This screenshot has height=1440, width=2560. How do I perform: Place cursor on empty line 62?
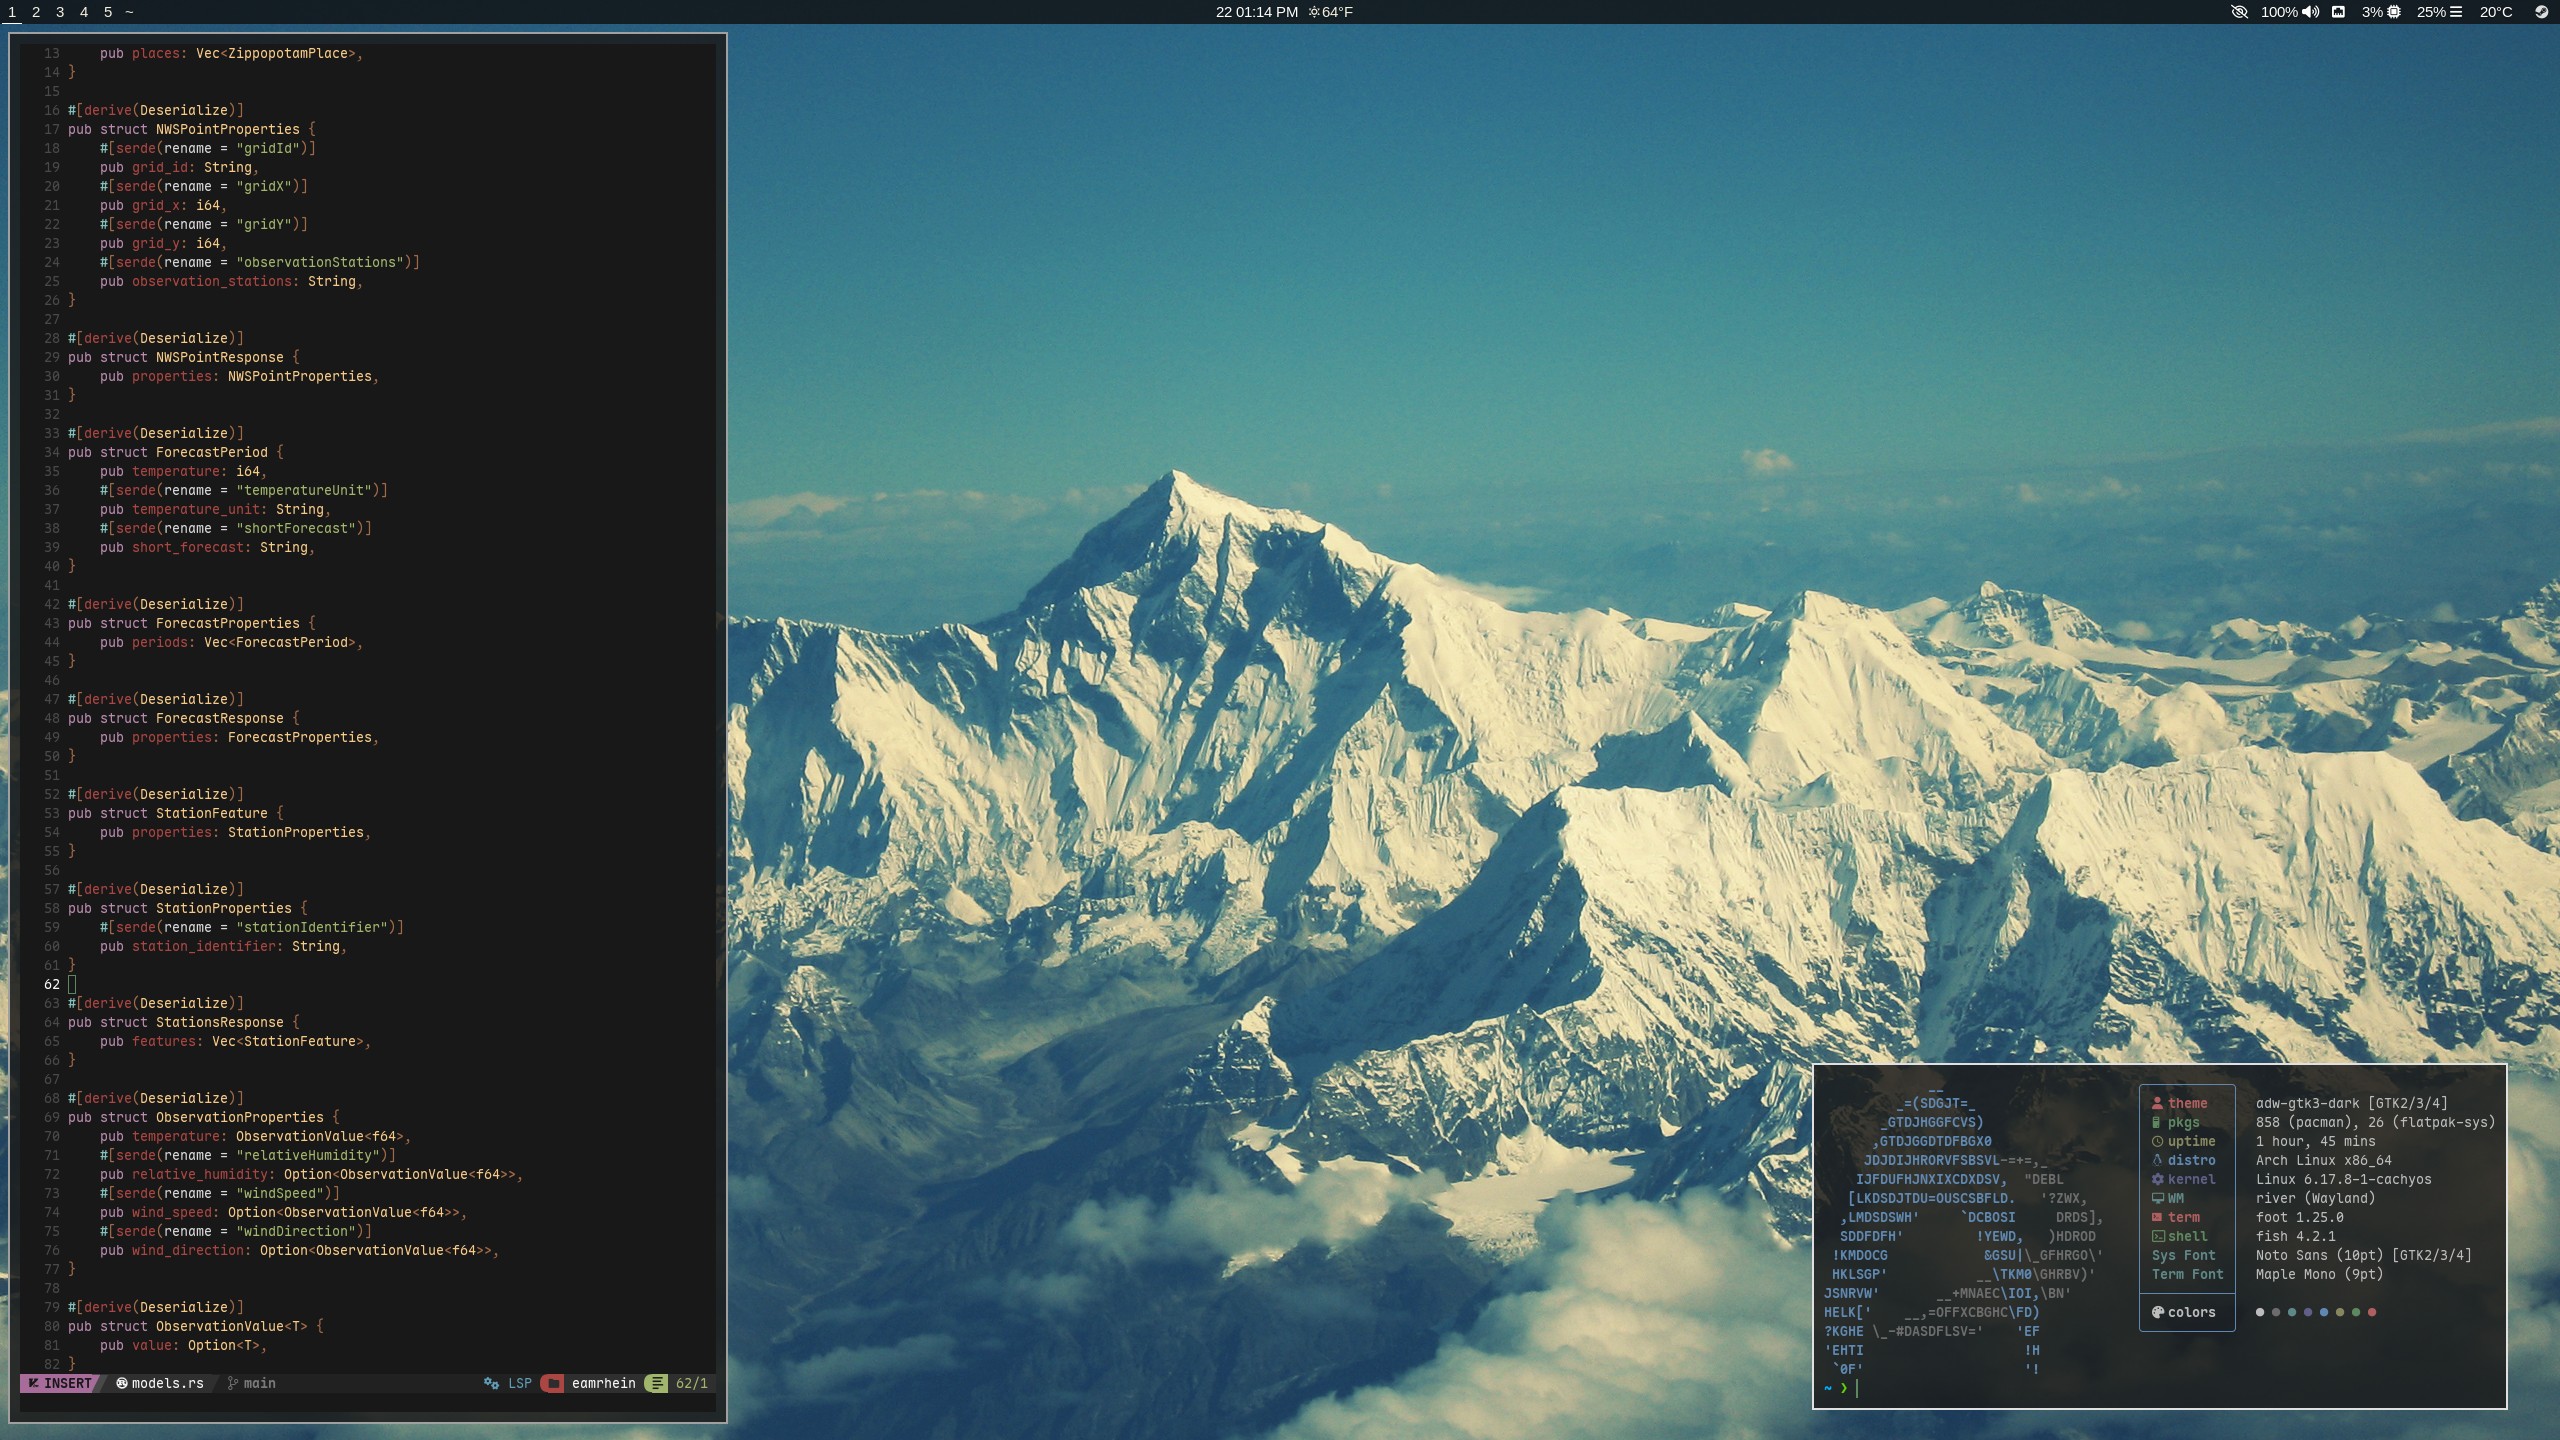tap(72, 984)
